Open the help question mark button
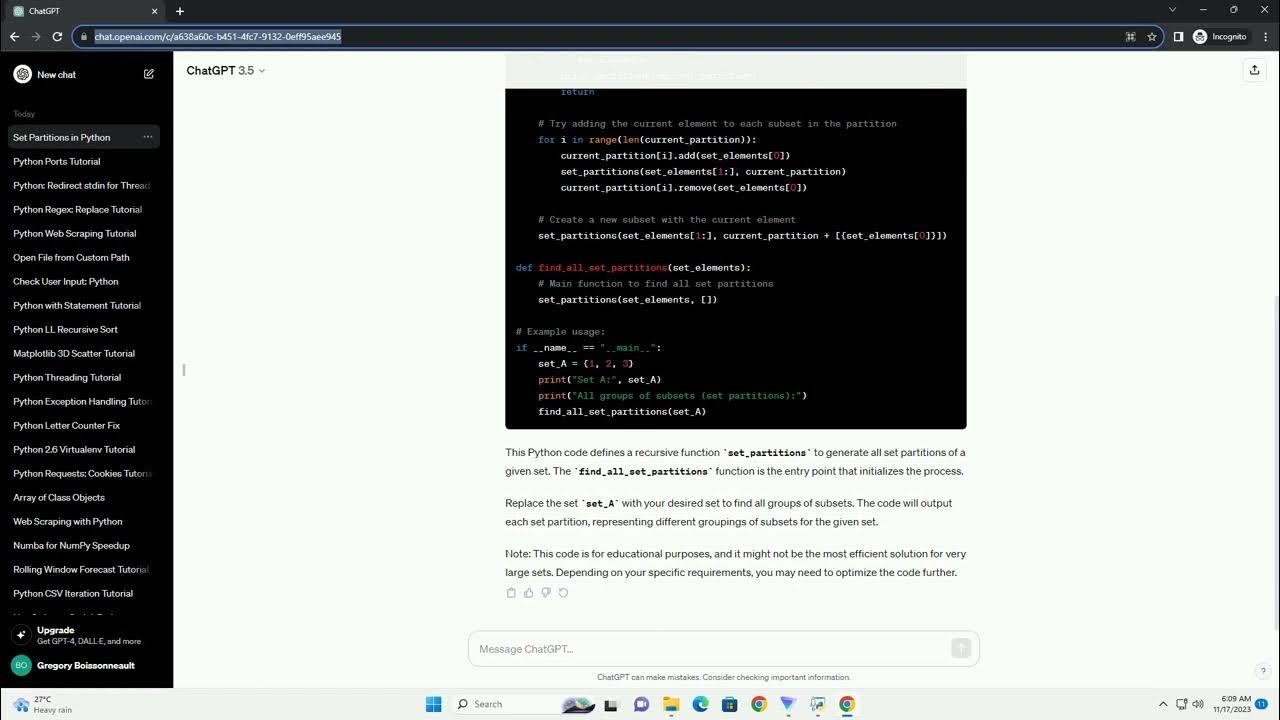The image size is (1280, 720). pos(1263,671)
